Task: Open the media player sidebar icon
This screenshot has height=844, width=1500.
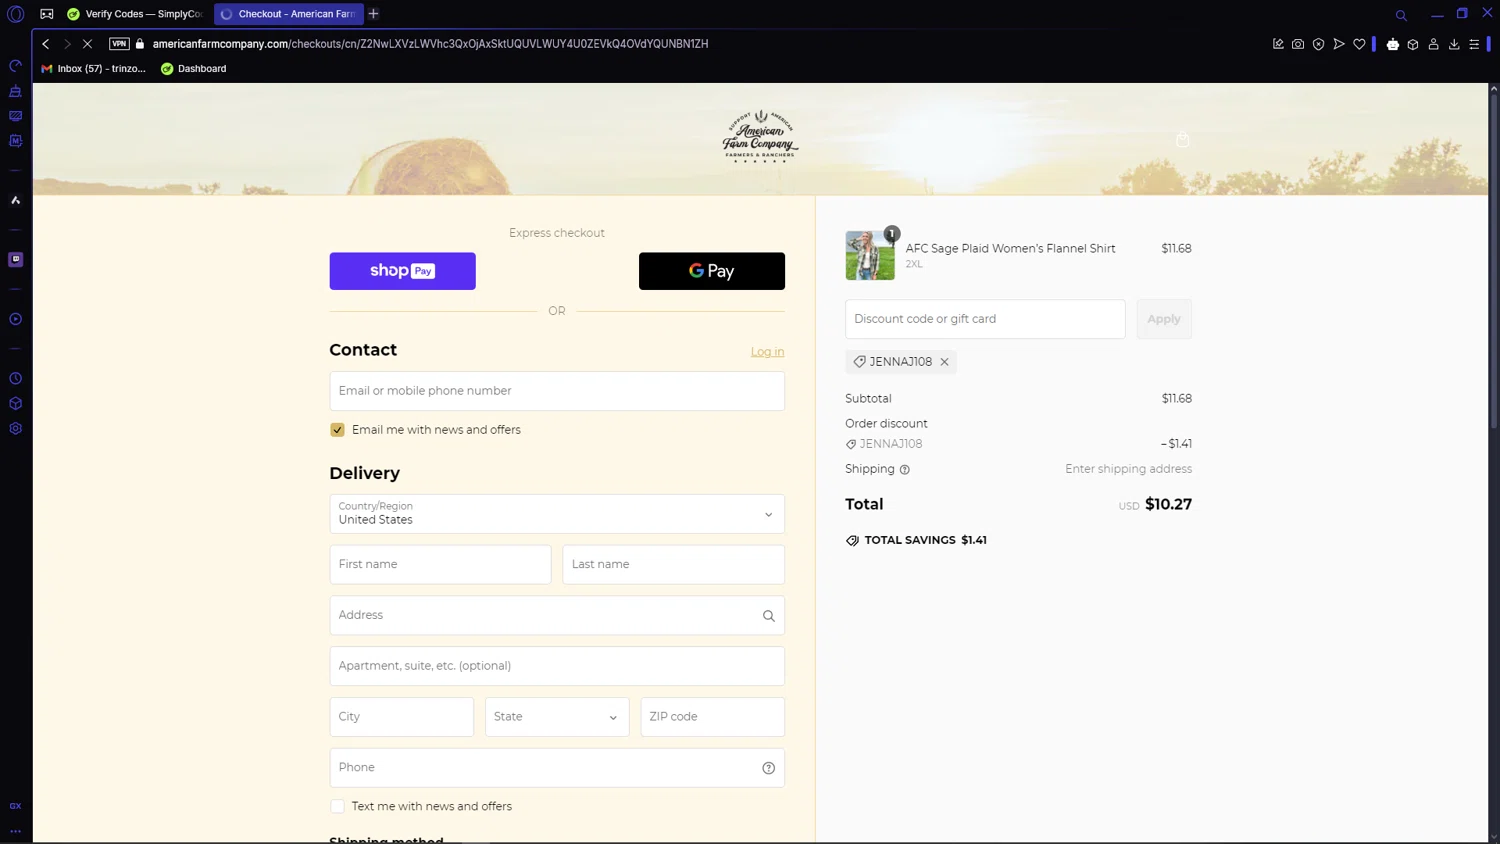Action: click(x=15, y=319)
